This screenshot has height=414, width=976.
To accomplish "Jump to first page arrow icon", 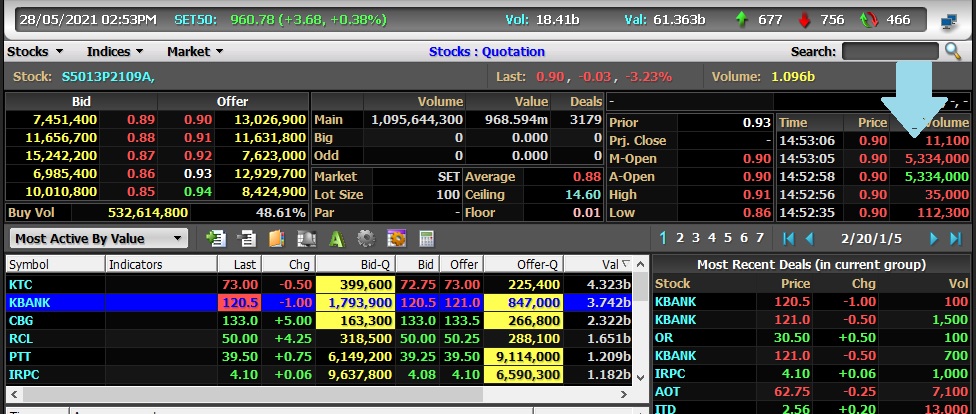I will (x=788, y=238).
